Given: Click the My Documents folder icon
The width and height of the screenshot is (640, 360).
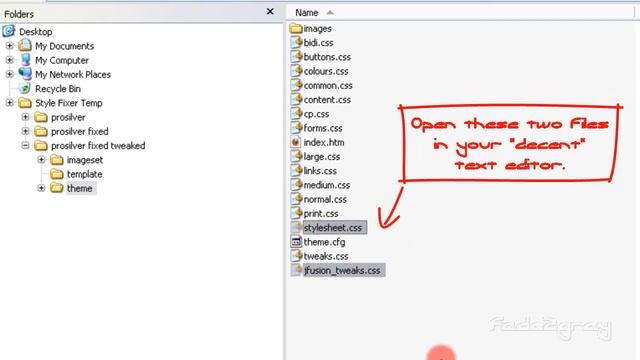Looking at the screenshot, I should click(x=25, y=45).
